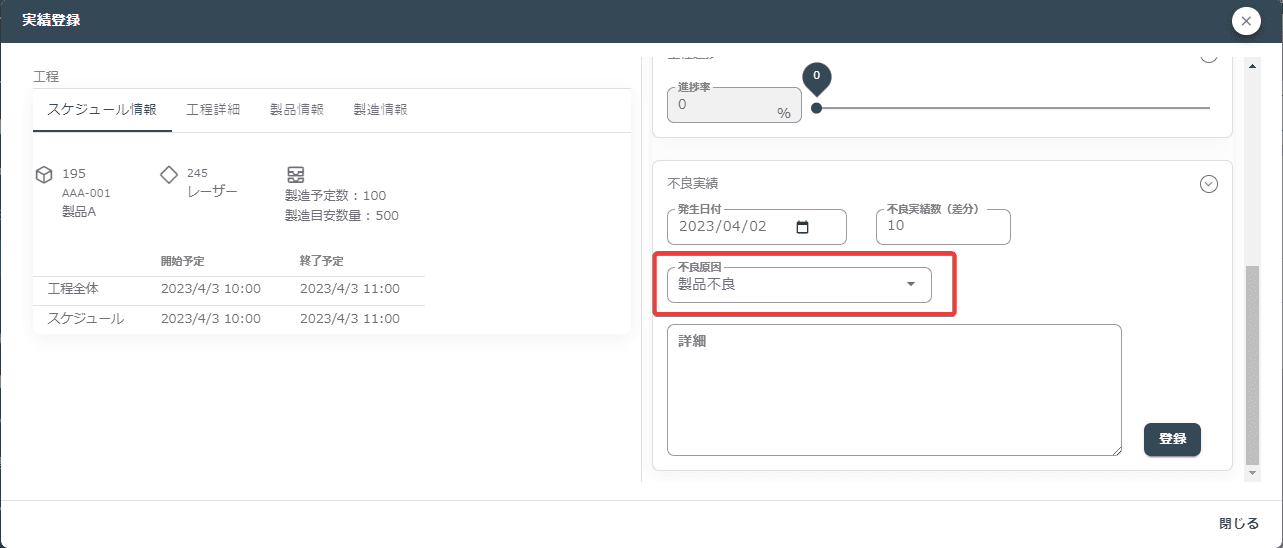The height and width of the screenshot is (548, 1283).
Task: Switch to the 工程詳細 tab
Action: 213,110
